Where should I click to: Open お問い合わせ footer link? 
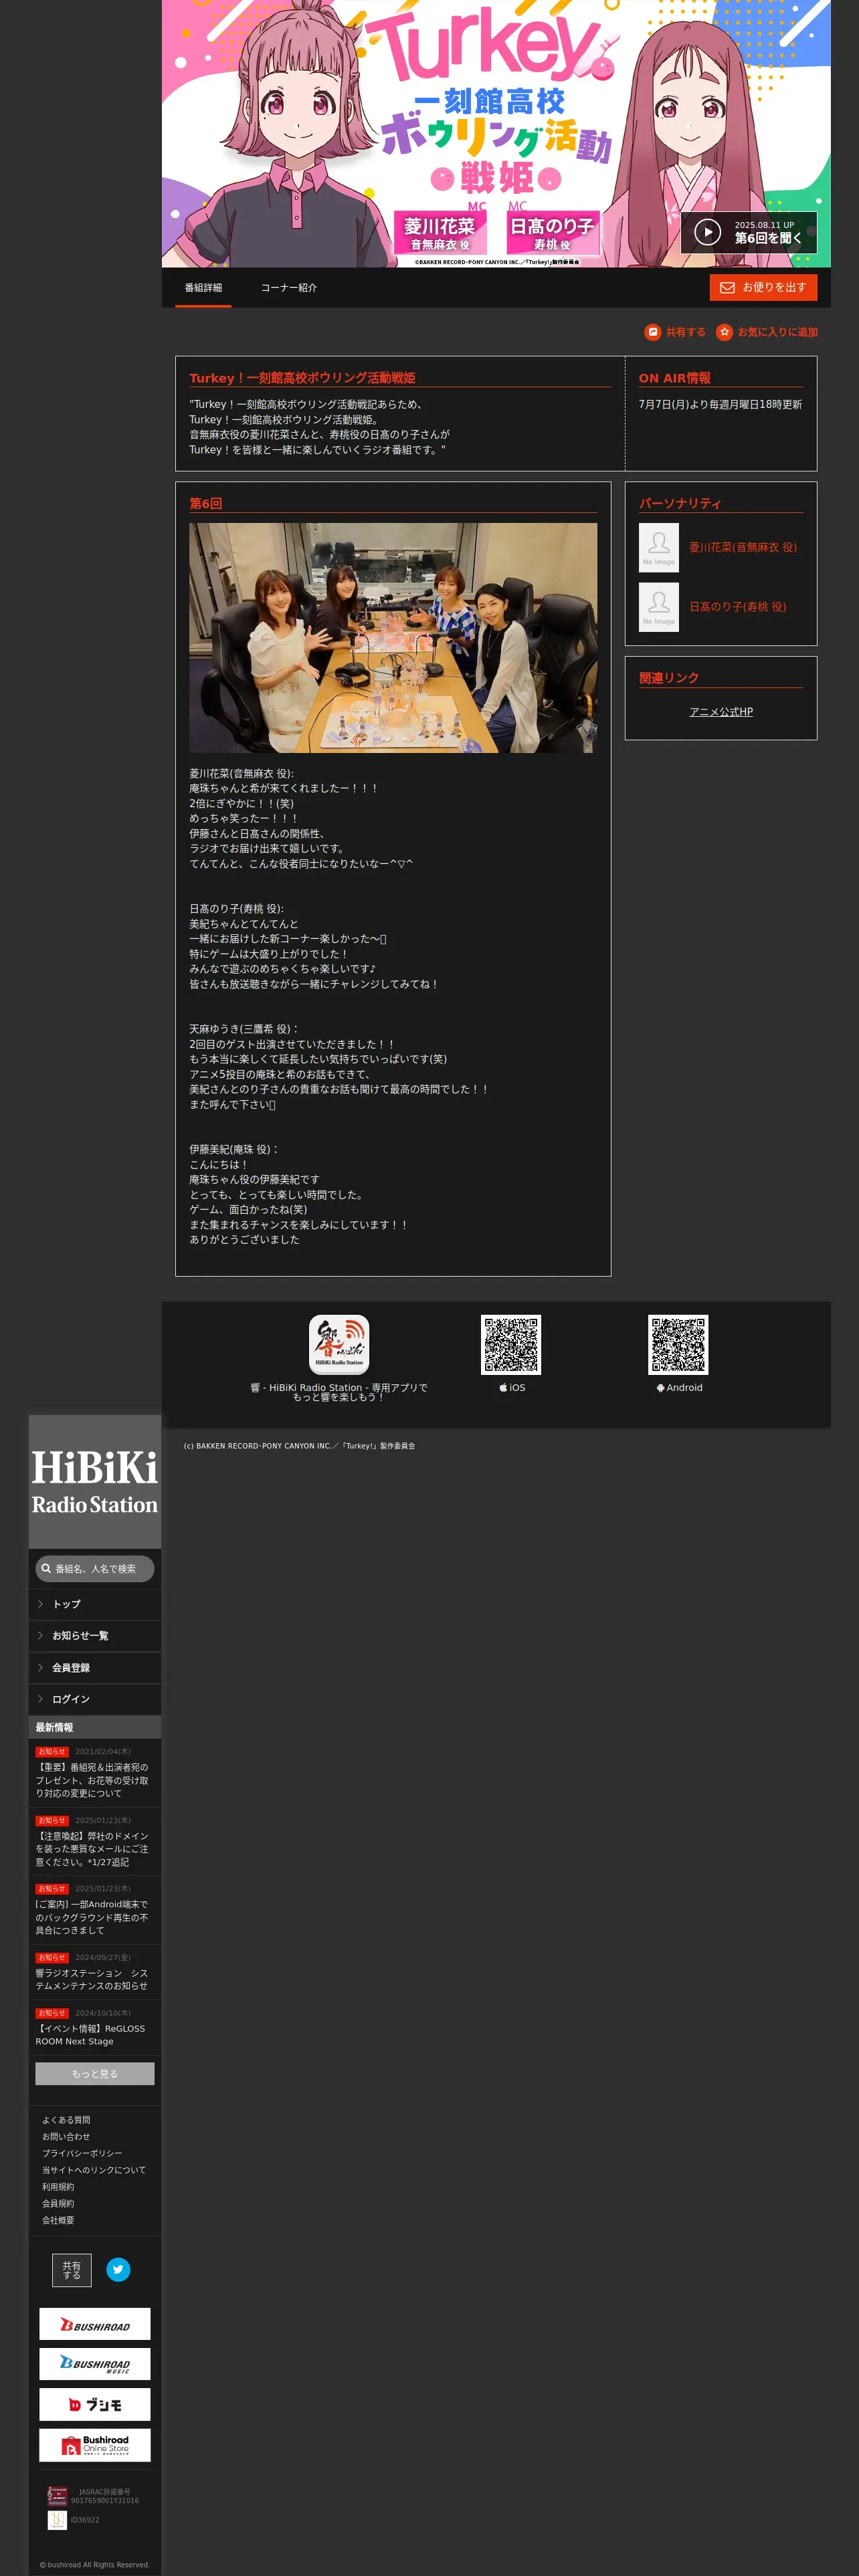coord(66,2137)
